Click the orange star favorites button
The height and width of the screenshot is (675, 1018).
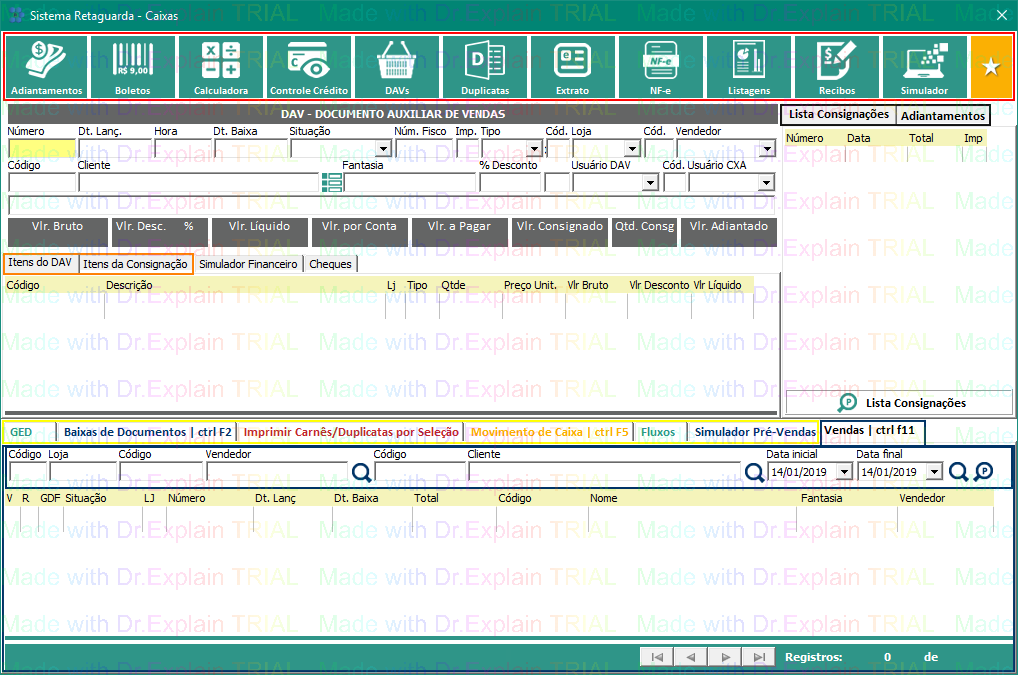coord(991,67)
